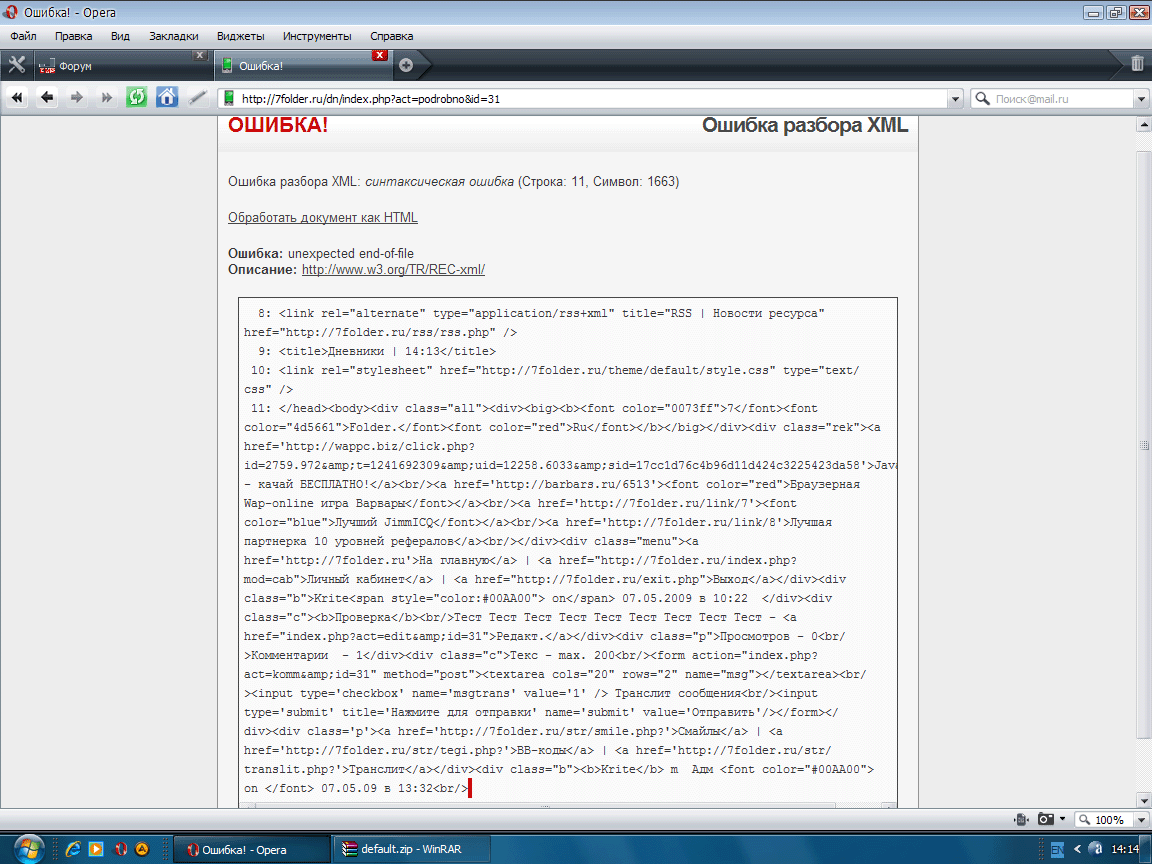Open the Справка menu
Screen dimensions: 1152x864
coord(392,36)
